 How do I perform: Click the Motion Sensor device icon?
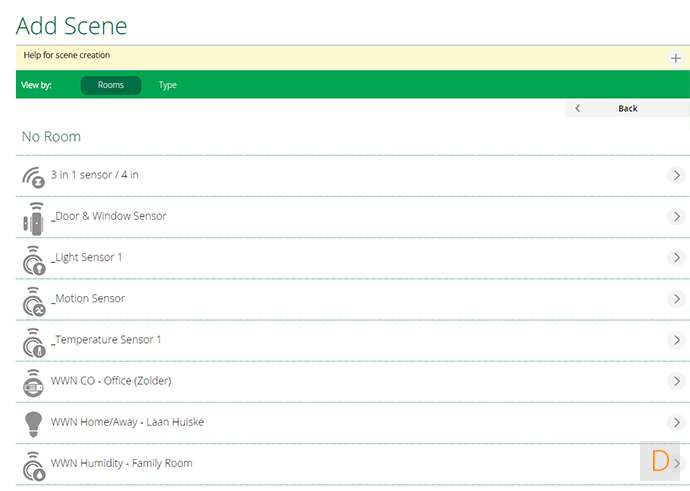33,300
